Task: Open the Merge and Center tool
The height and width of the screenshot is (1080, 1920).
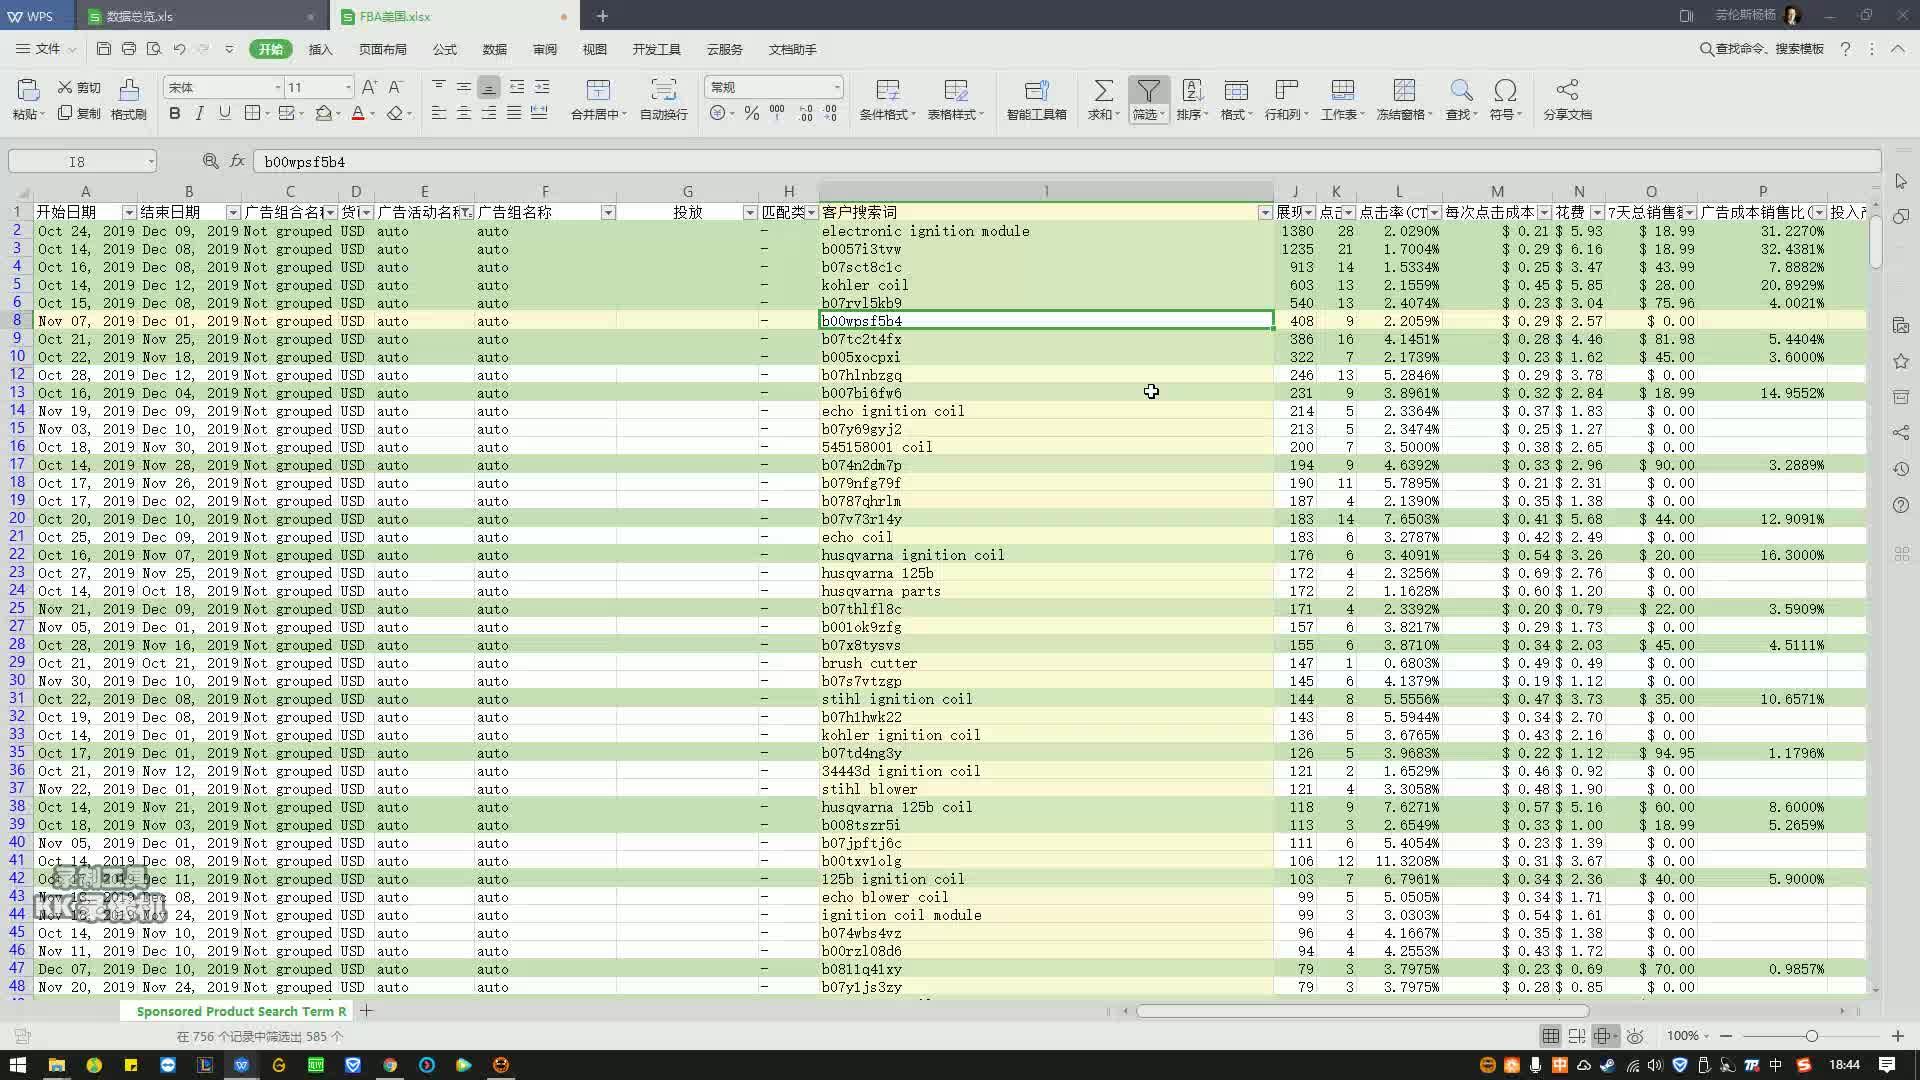Action: tap(598, 100)
